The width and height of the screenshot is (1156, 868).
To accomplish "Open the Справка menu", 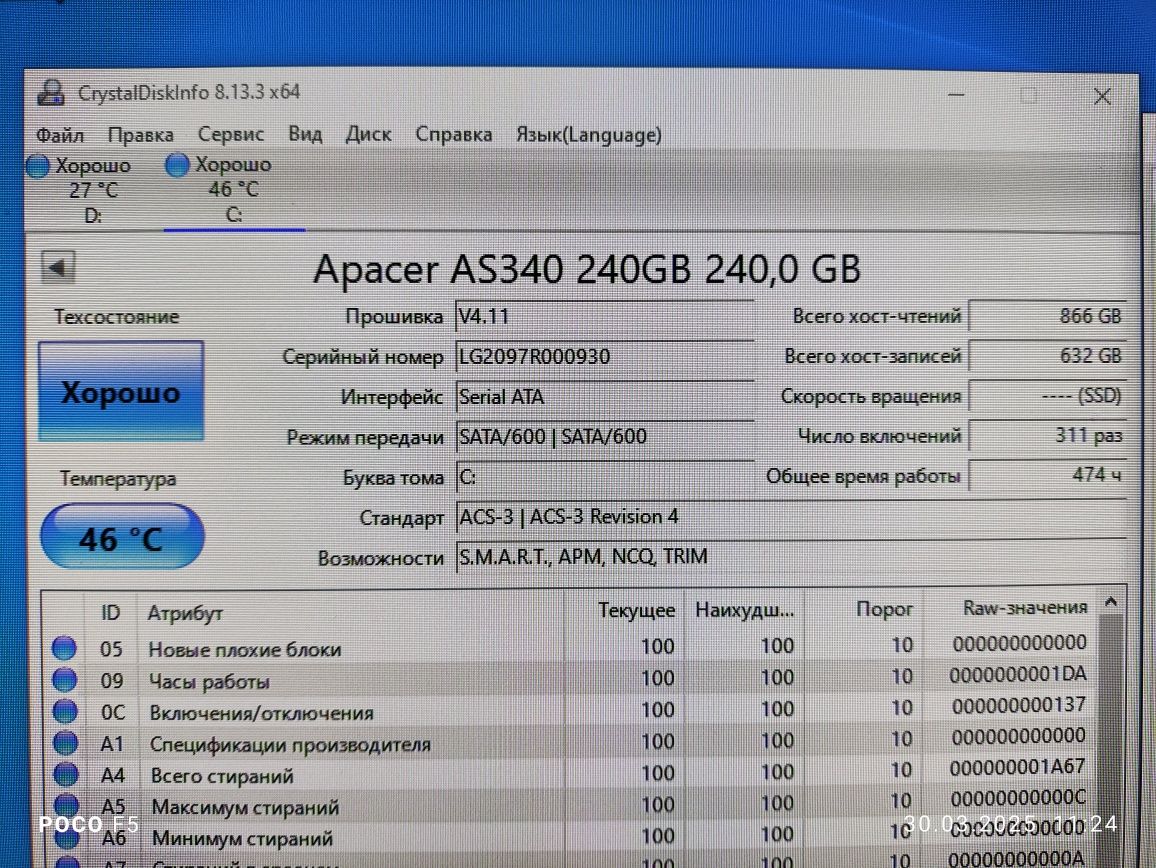I will point(453,134).
